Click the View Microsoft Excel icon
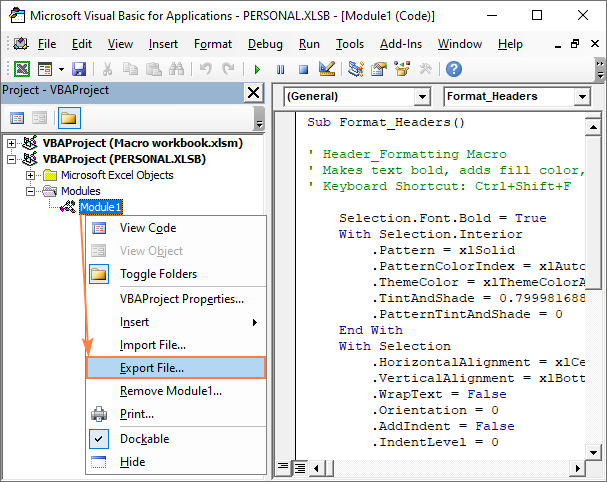 [x=21, y=69]
